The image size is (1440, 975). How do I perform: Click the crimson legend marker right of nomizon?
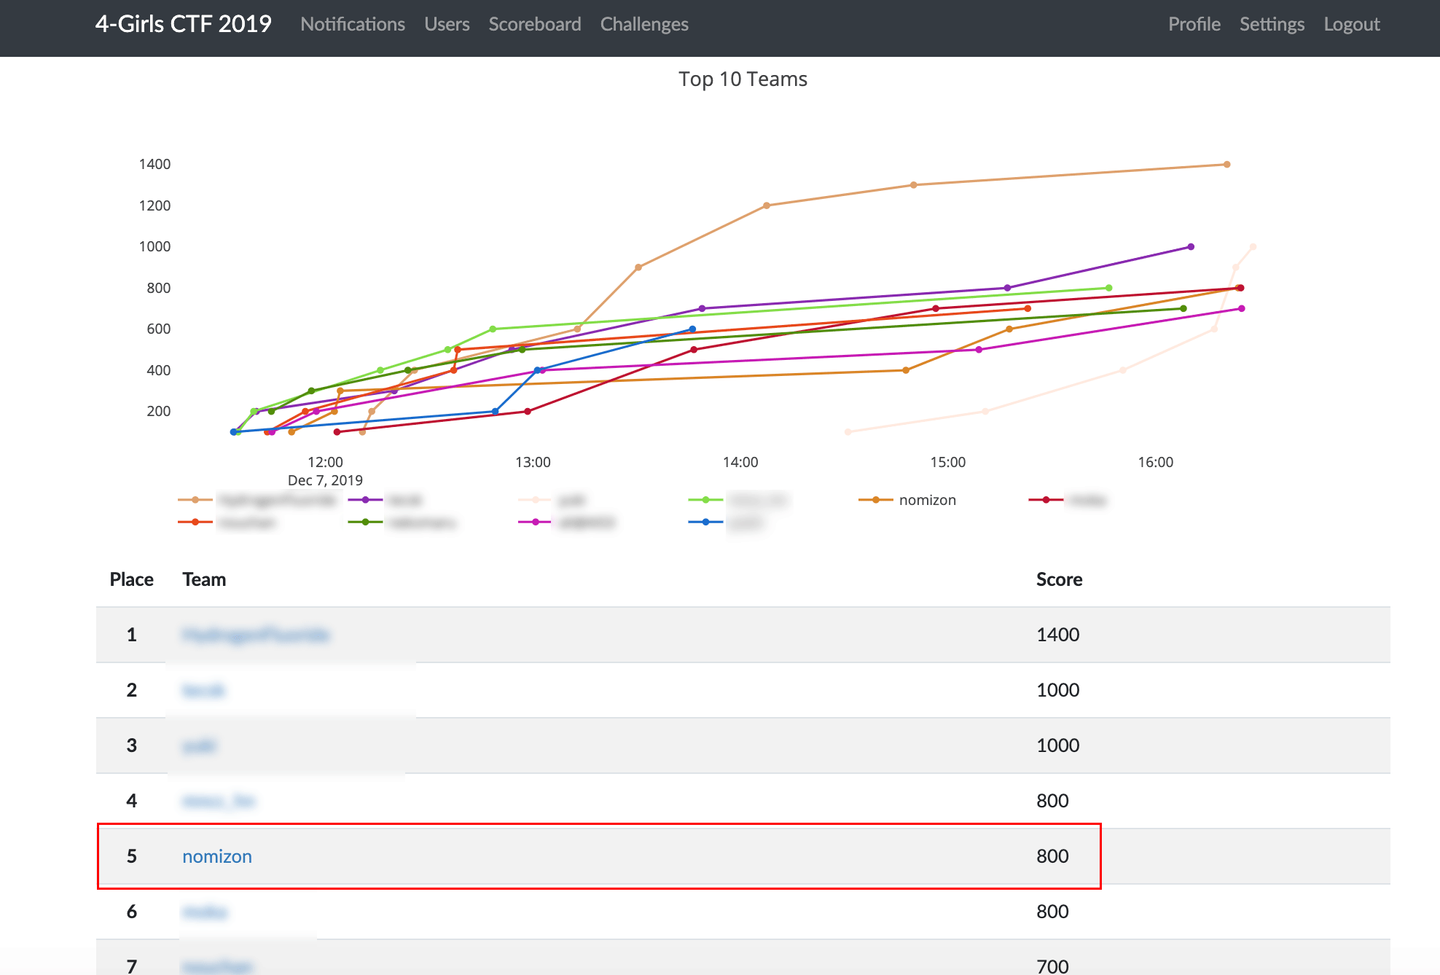pyautogui.click(x=1045, y=500)
